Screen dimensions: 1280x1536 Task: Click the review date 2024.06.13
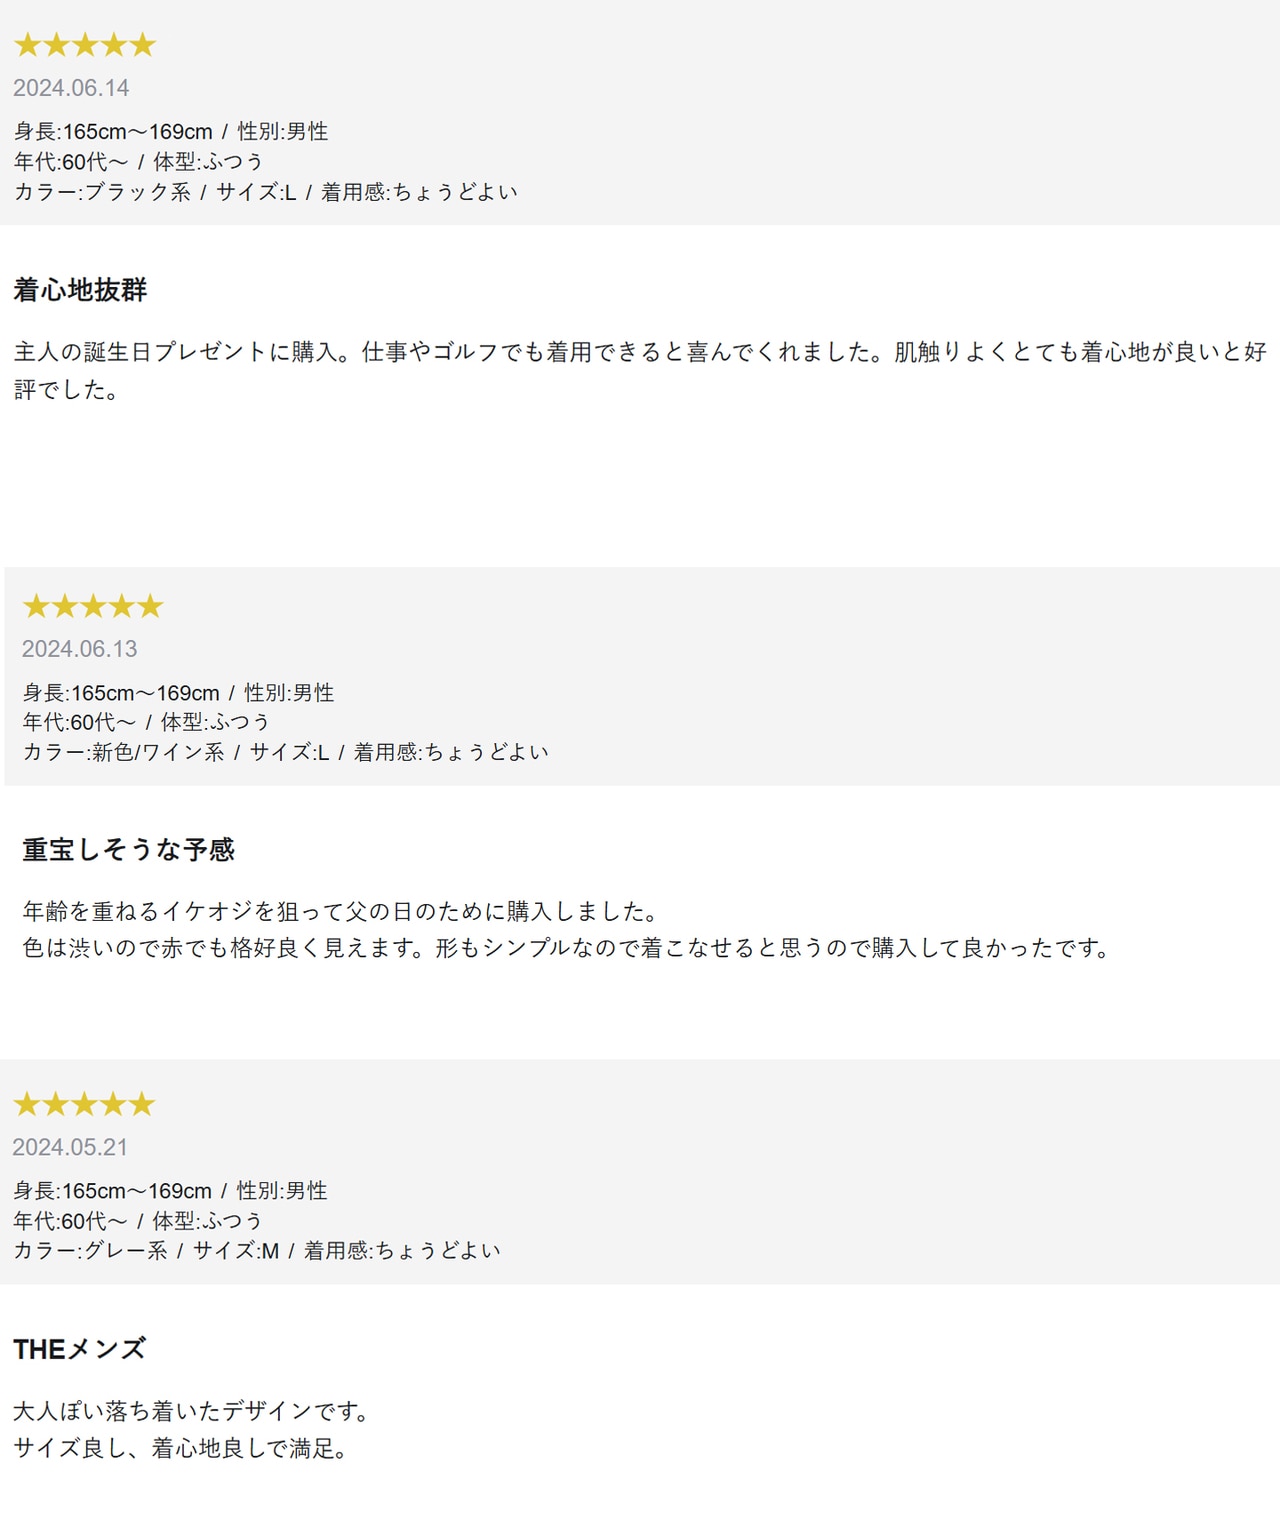(x=79, y=649)
